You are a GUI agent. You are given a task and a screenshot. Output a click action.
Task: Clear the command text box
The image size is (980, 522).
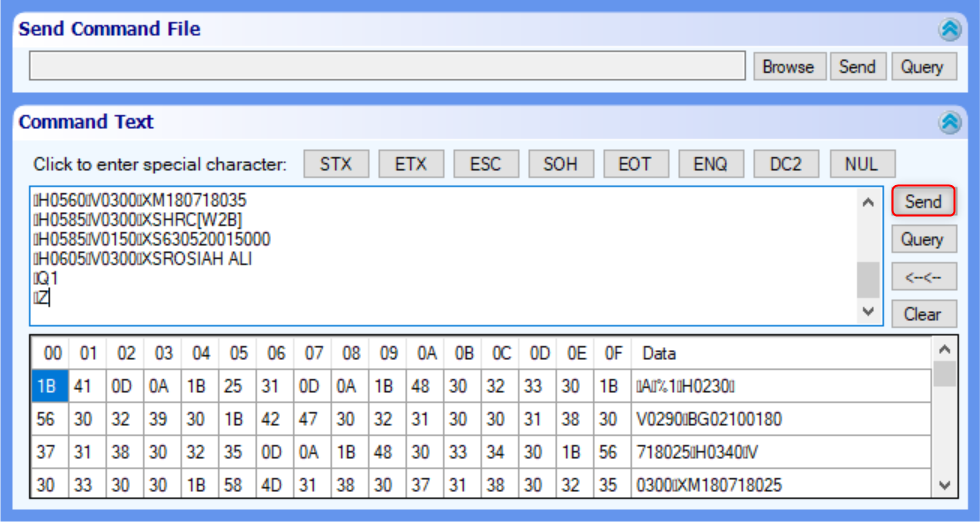point(923,314)
